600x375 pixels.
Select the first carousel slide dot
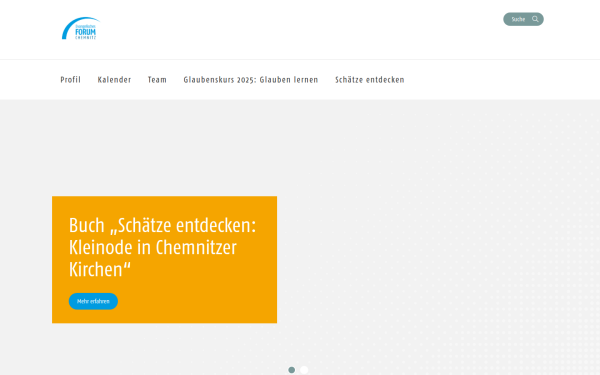(x=292, y=370)
